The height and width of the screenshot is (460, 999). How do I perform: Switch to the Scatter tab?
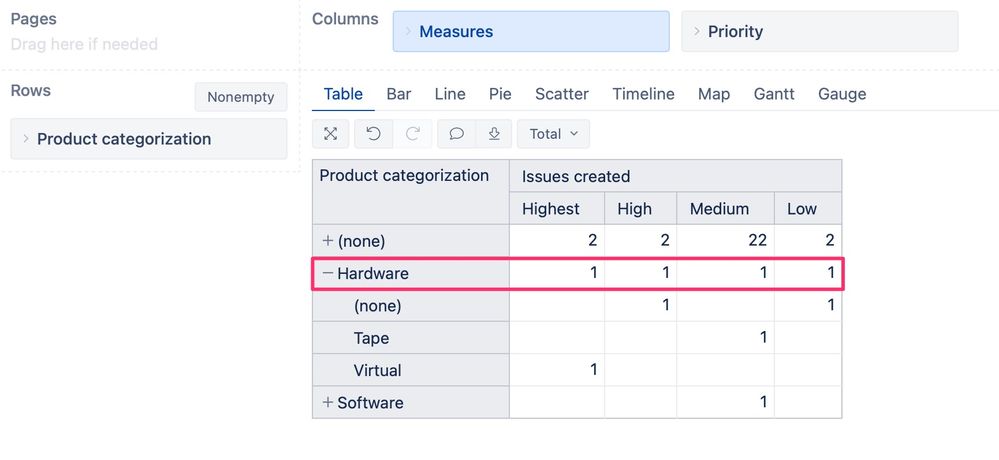562,94
